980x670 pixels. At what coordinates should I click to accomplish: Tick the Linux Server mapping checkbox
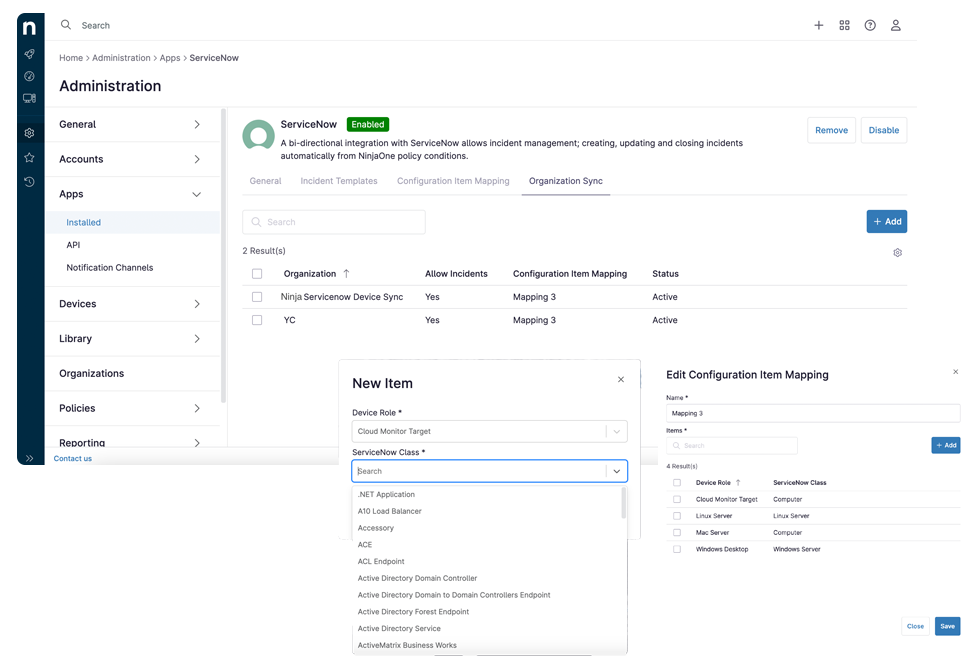click(x=677, y=516)
